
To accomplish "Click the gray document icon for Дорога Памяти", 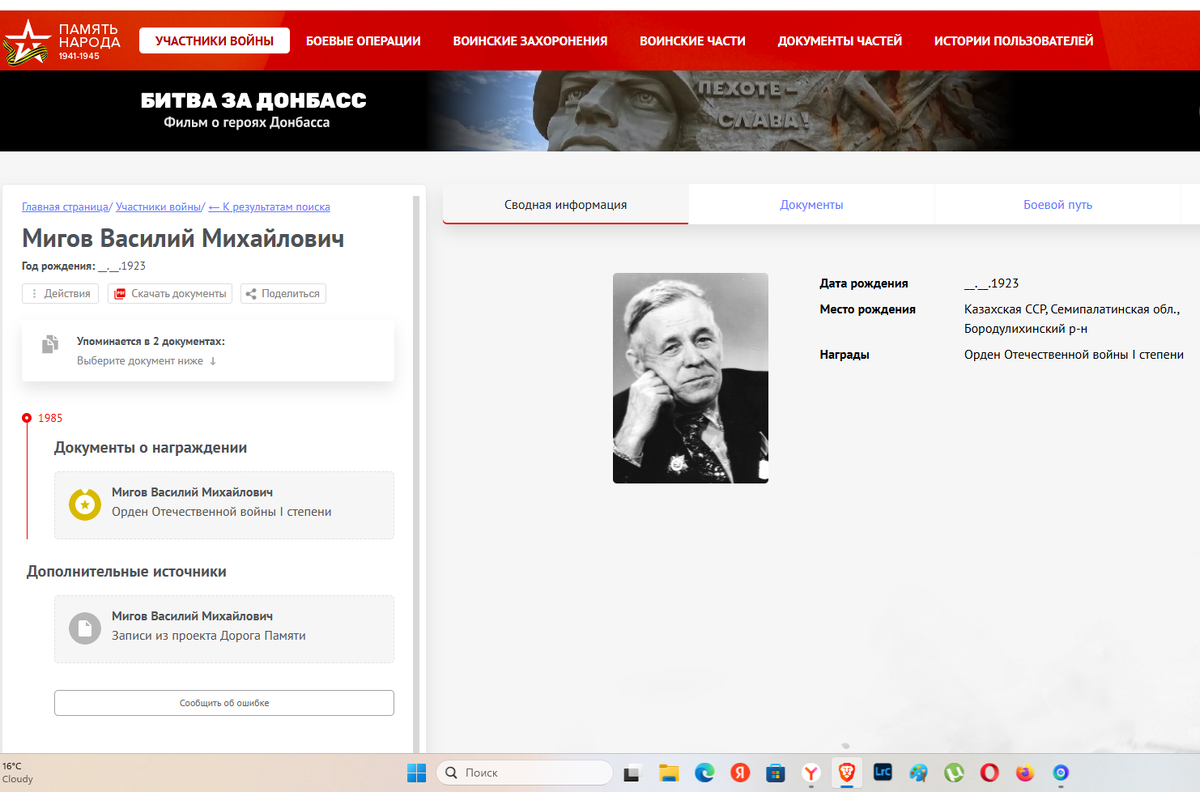I will coord(85,629).
